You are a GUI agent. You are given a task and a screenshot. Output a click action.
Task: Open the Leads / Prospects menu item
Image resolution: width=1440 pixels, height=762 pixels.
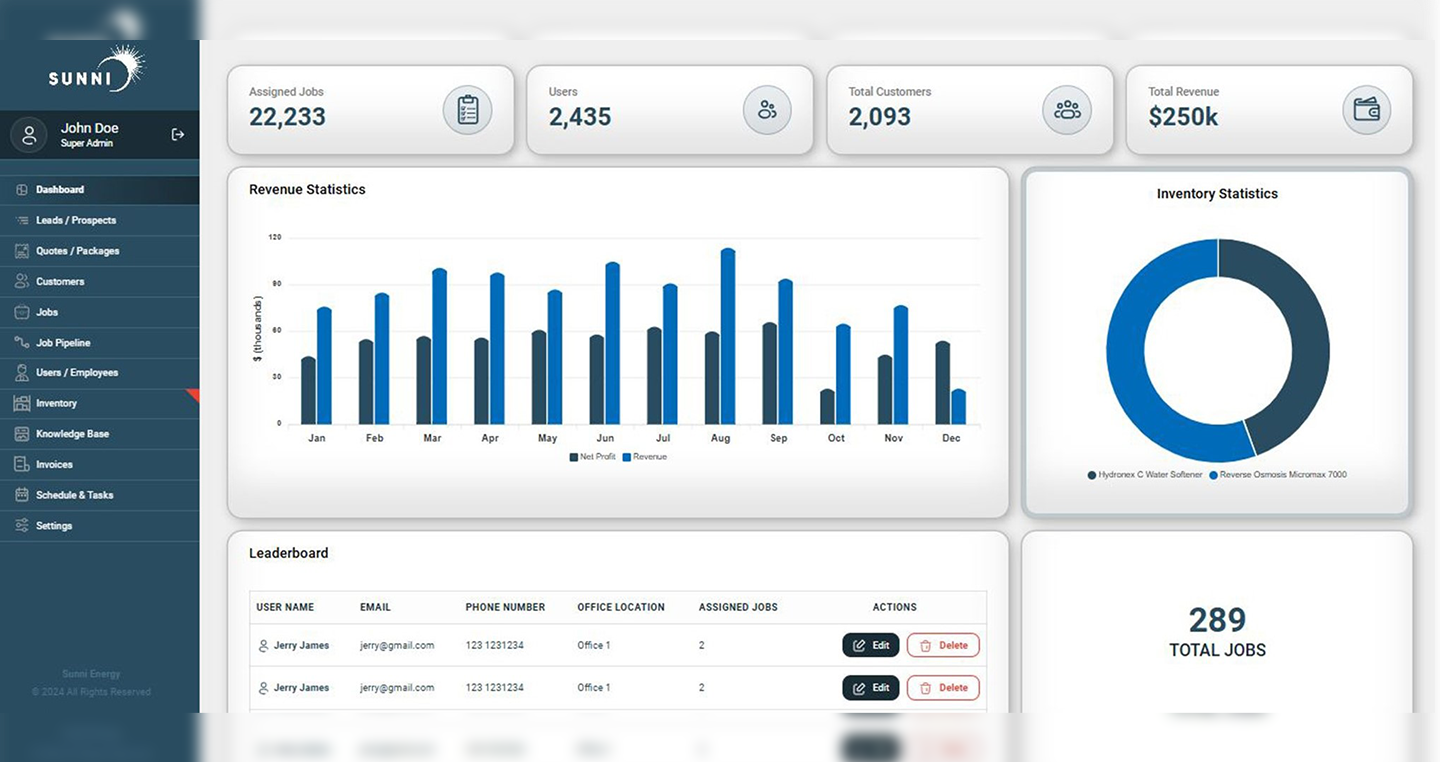(76, 220)
